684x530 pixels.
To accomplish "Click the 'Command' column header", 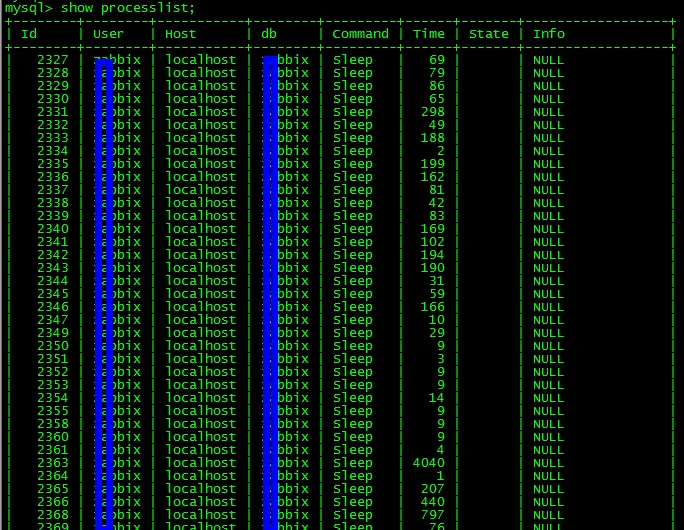I will pos(360,34).
